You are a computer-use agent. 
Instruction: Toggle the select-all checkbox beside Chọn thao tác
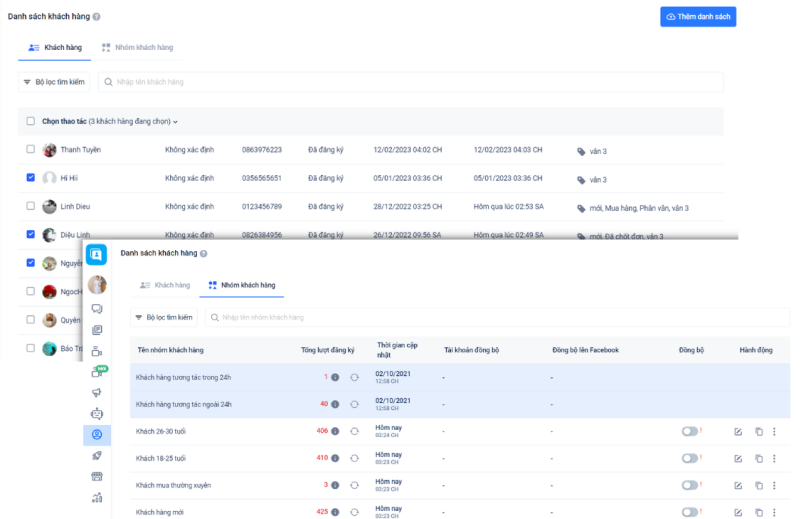[30, 121]
